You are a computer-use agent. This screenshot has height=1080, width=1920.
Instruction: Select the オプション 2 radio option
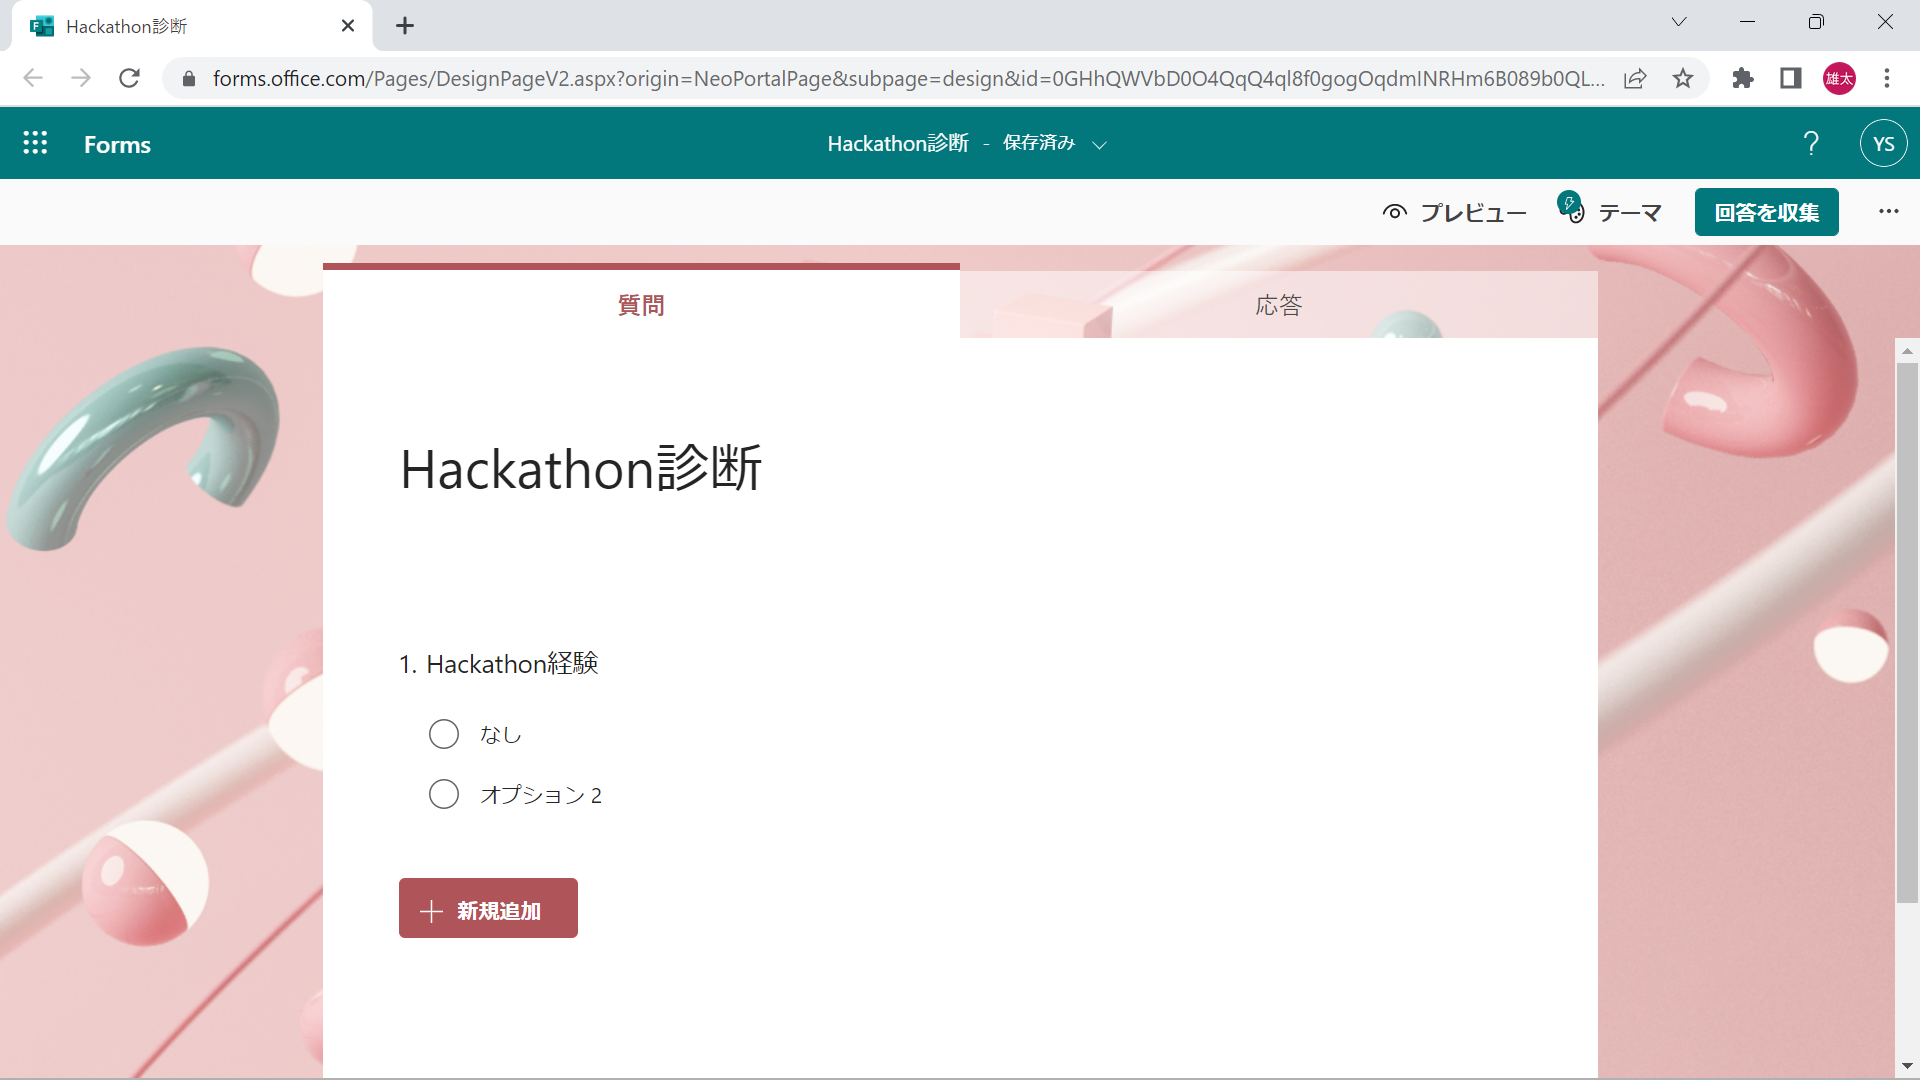coord(444,794)
